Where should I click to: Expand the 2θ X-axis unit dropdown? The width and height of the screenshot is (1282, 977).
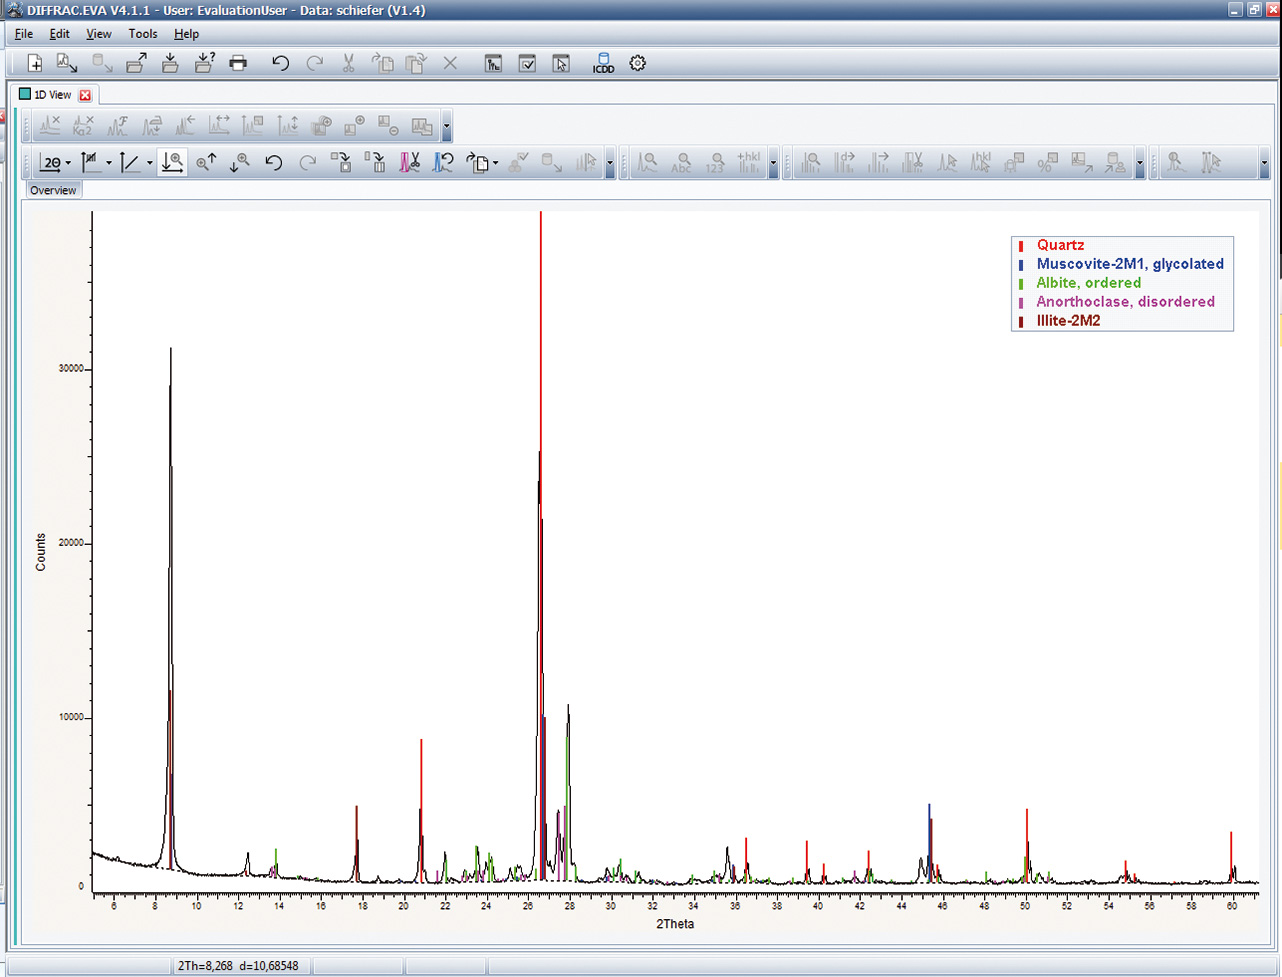68,162
